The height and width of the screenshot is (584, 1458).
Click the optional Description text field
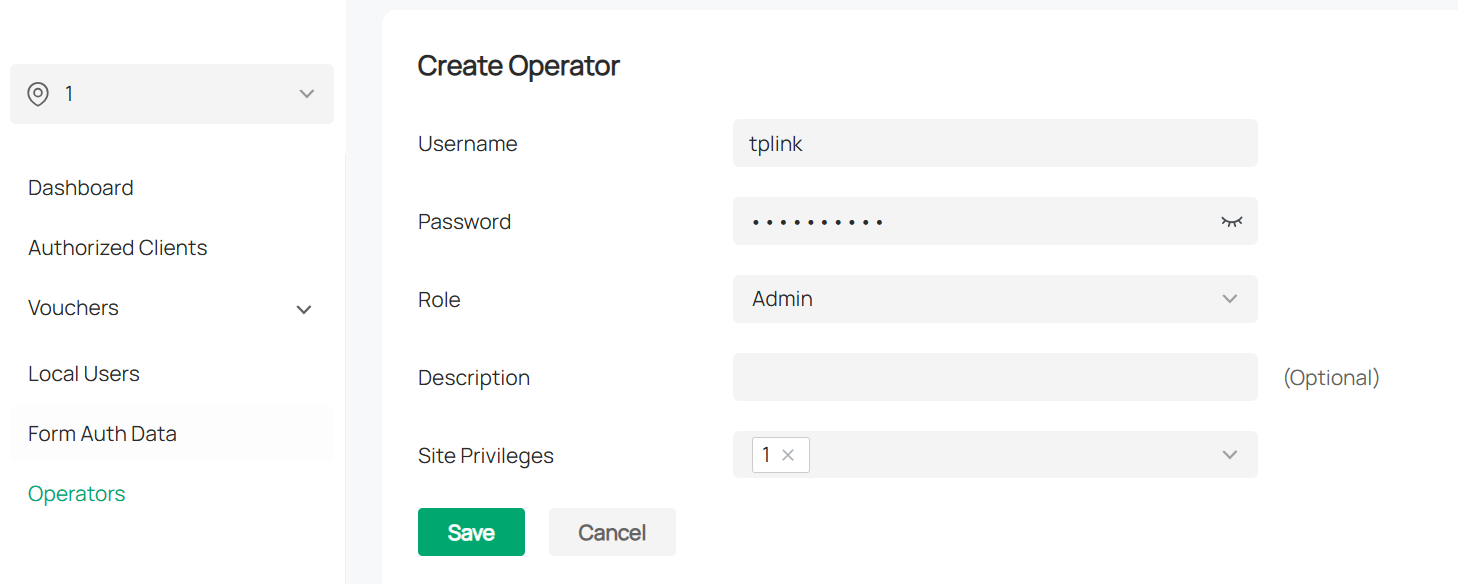coord(994,377)
